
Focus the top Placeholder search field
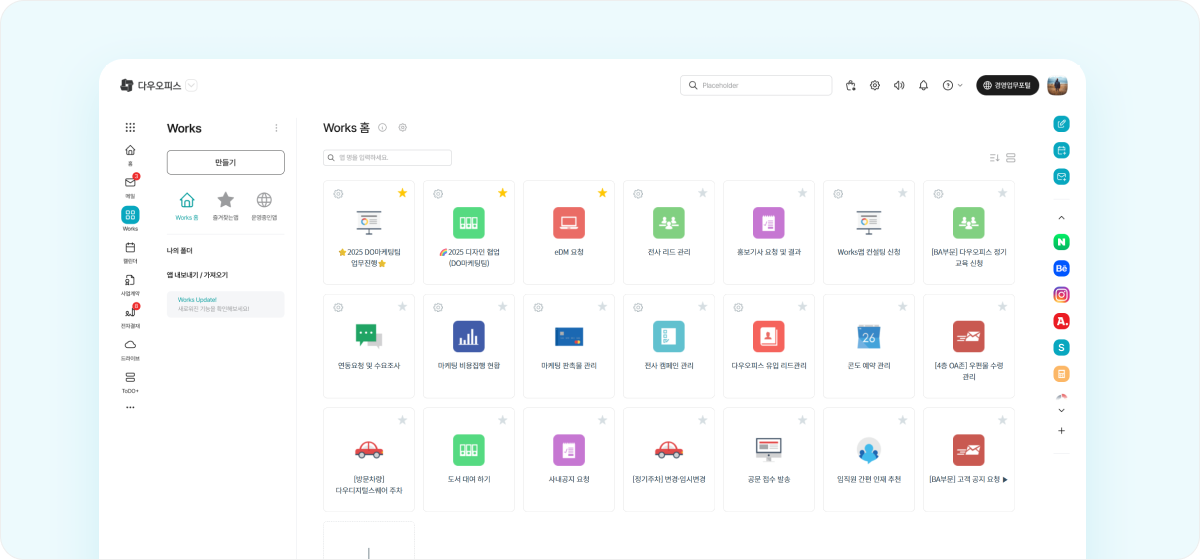[756, 86]
